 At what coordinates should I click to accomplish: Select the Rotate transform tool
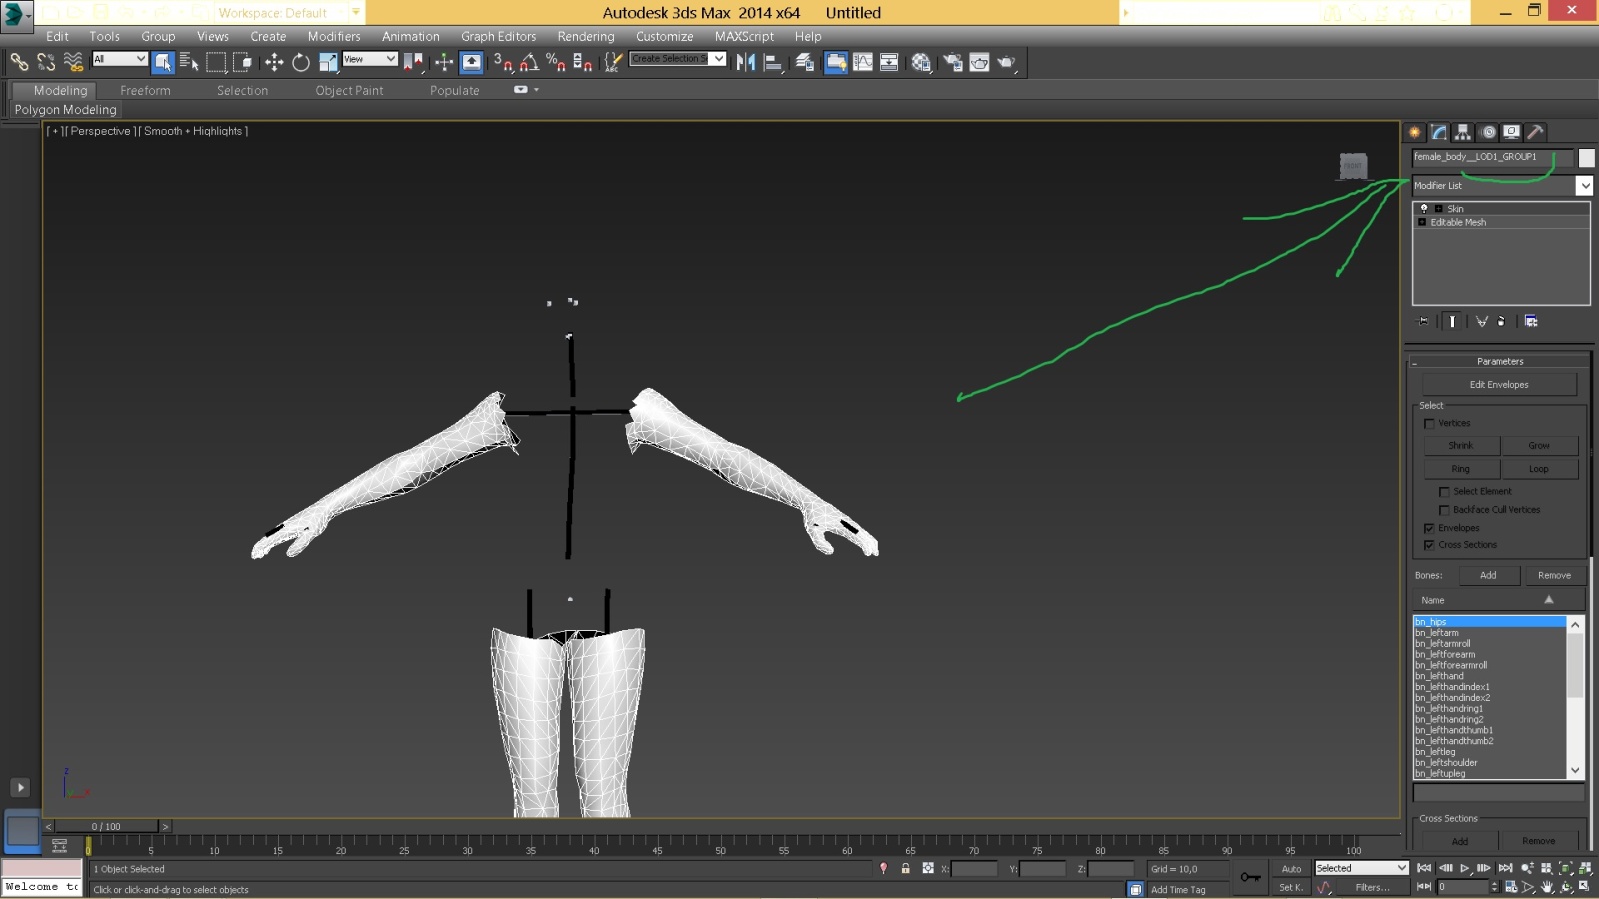(301, 63)
